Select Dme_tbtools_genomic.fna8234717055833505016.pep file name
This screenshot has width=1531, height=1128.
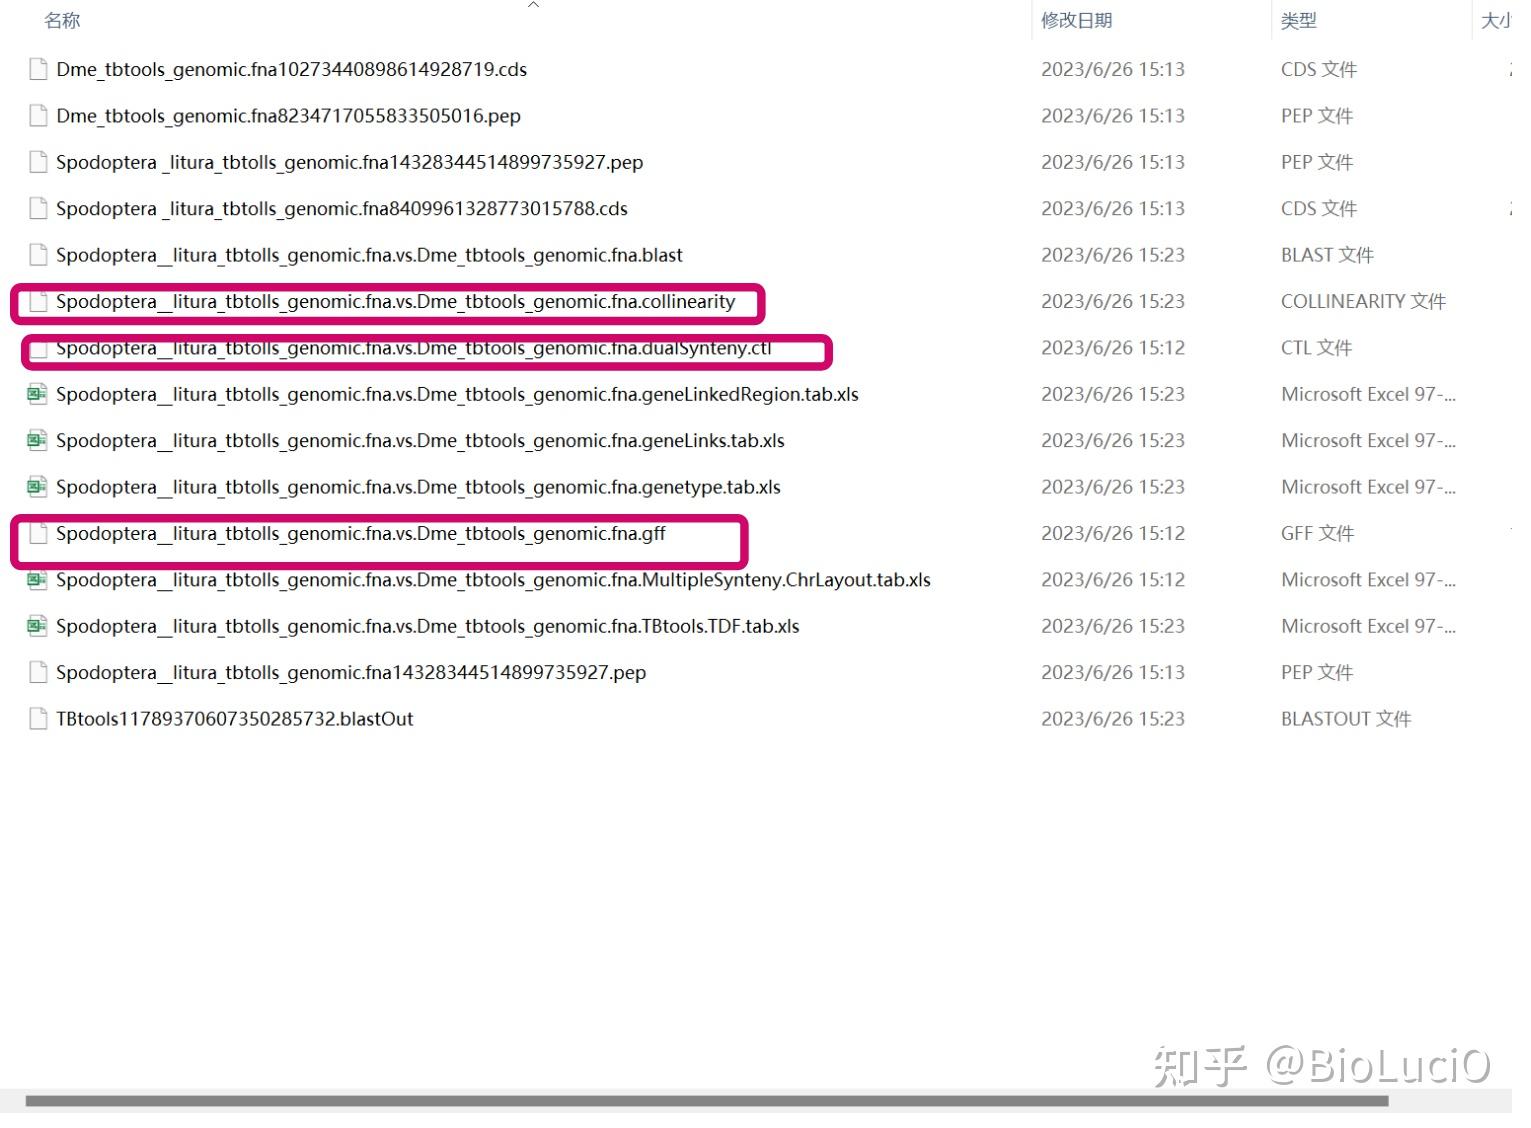[288, 116]
